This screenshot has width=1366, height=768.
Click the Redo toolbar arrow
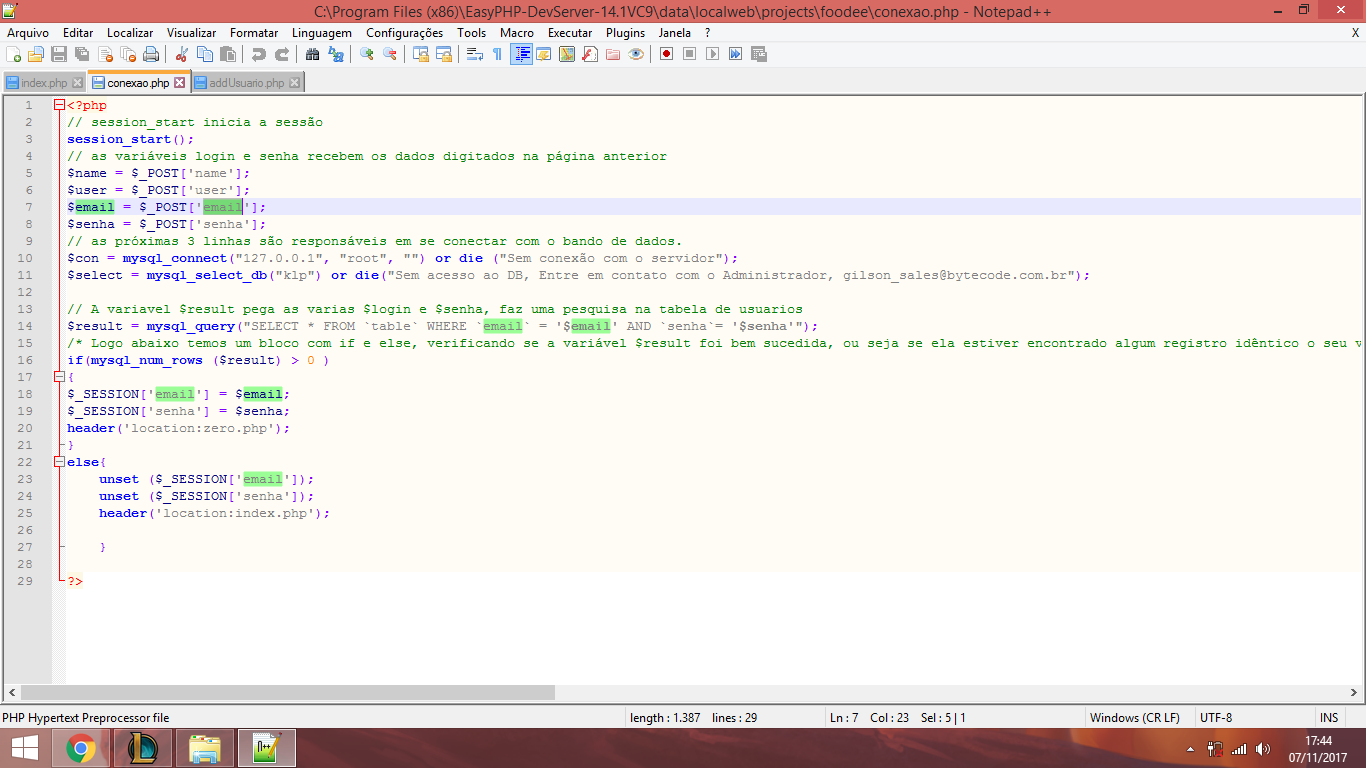tap(282, 54)
